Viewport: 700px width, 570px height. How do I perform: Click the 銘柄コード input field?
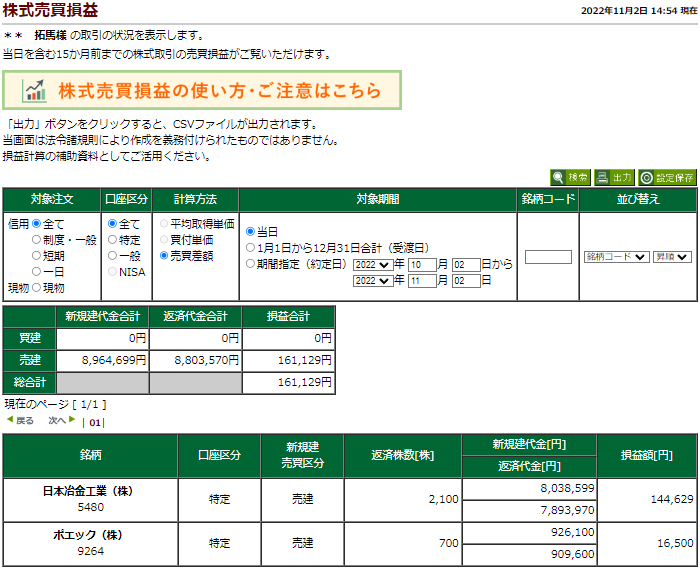[548, 257]
